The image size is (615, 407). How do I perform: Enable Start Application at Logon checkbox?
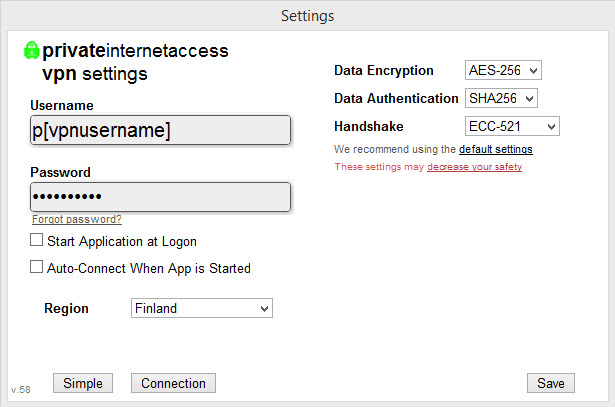[36, 240]
